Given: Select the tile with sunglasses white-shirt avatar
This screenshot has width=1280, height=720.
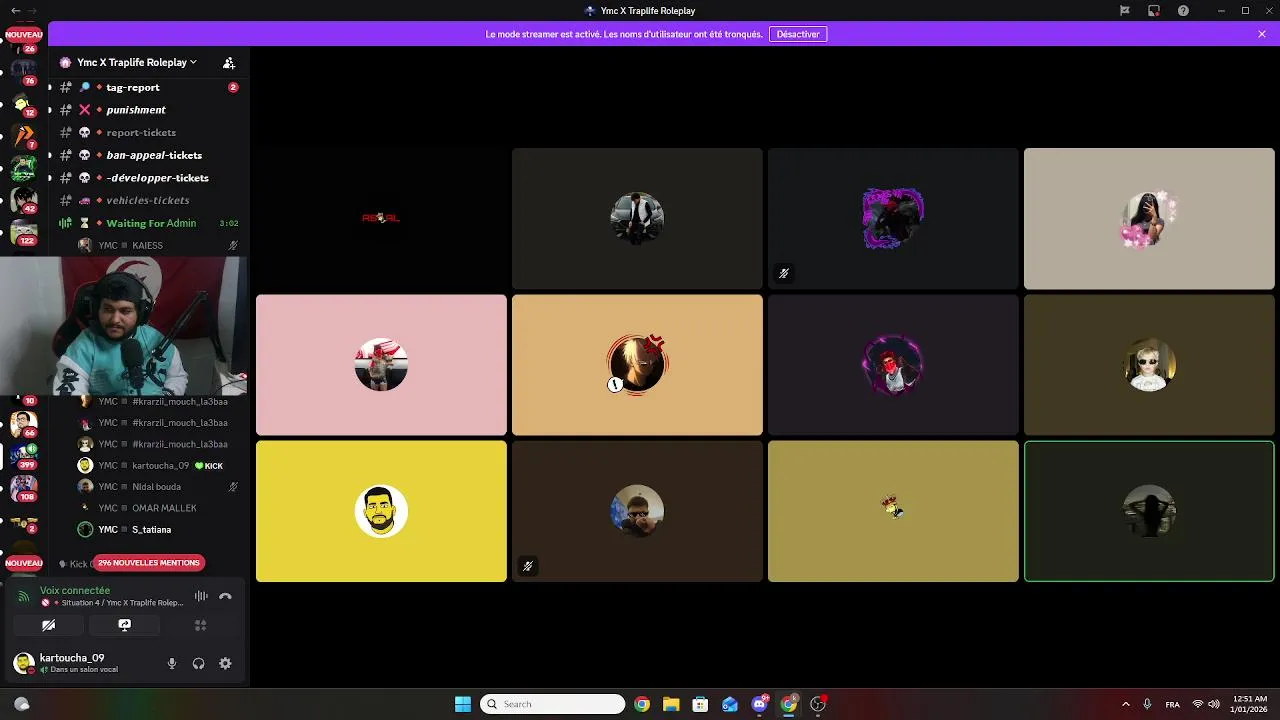Looking at the screenshot, I should pos(1149,365).
